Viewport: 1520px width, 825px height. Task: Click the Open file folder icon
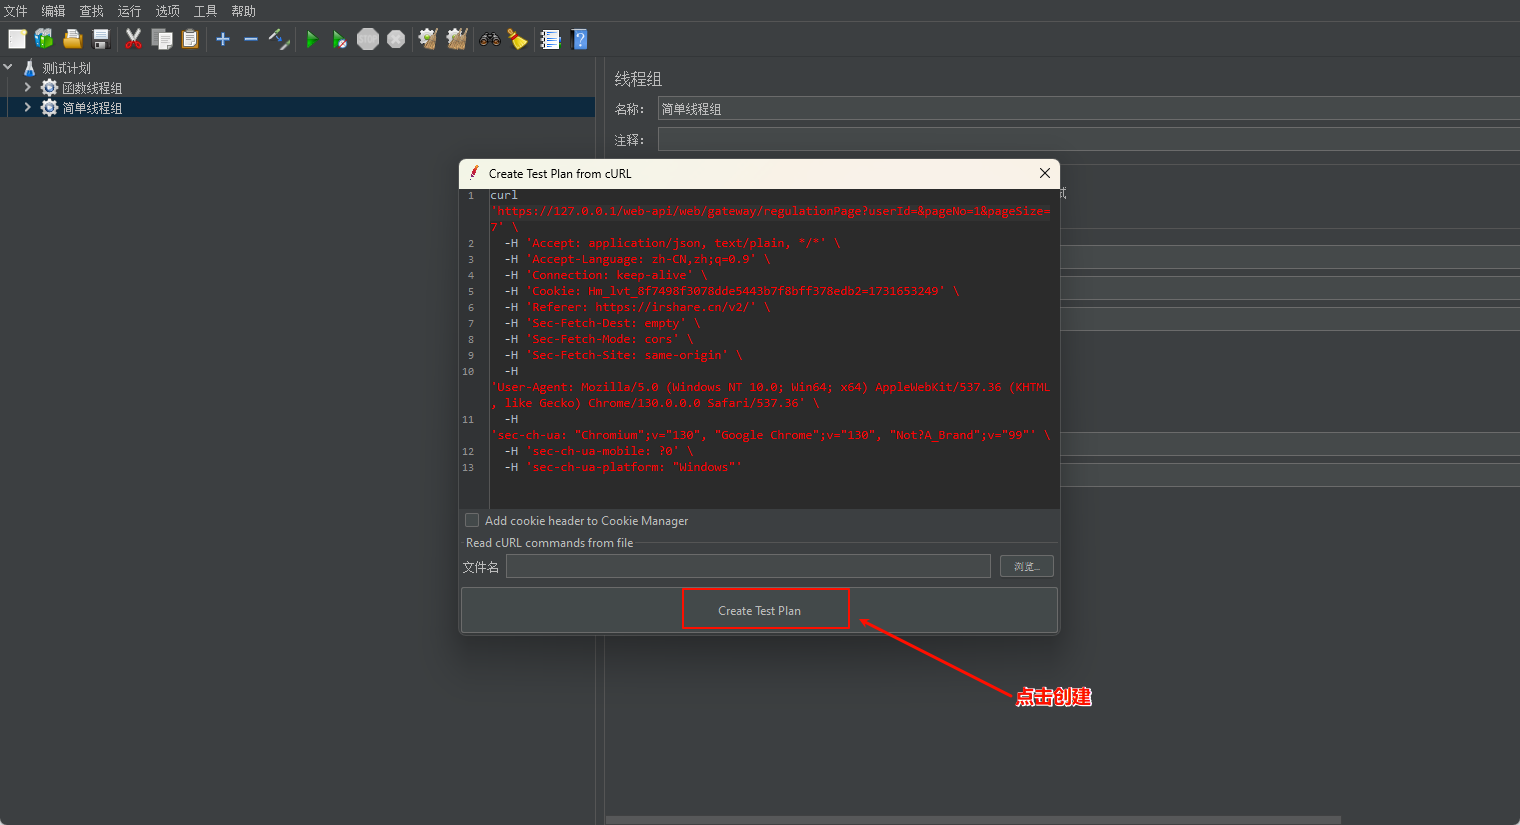pyautogui.click(x=73, y=39)
